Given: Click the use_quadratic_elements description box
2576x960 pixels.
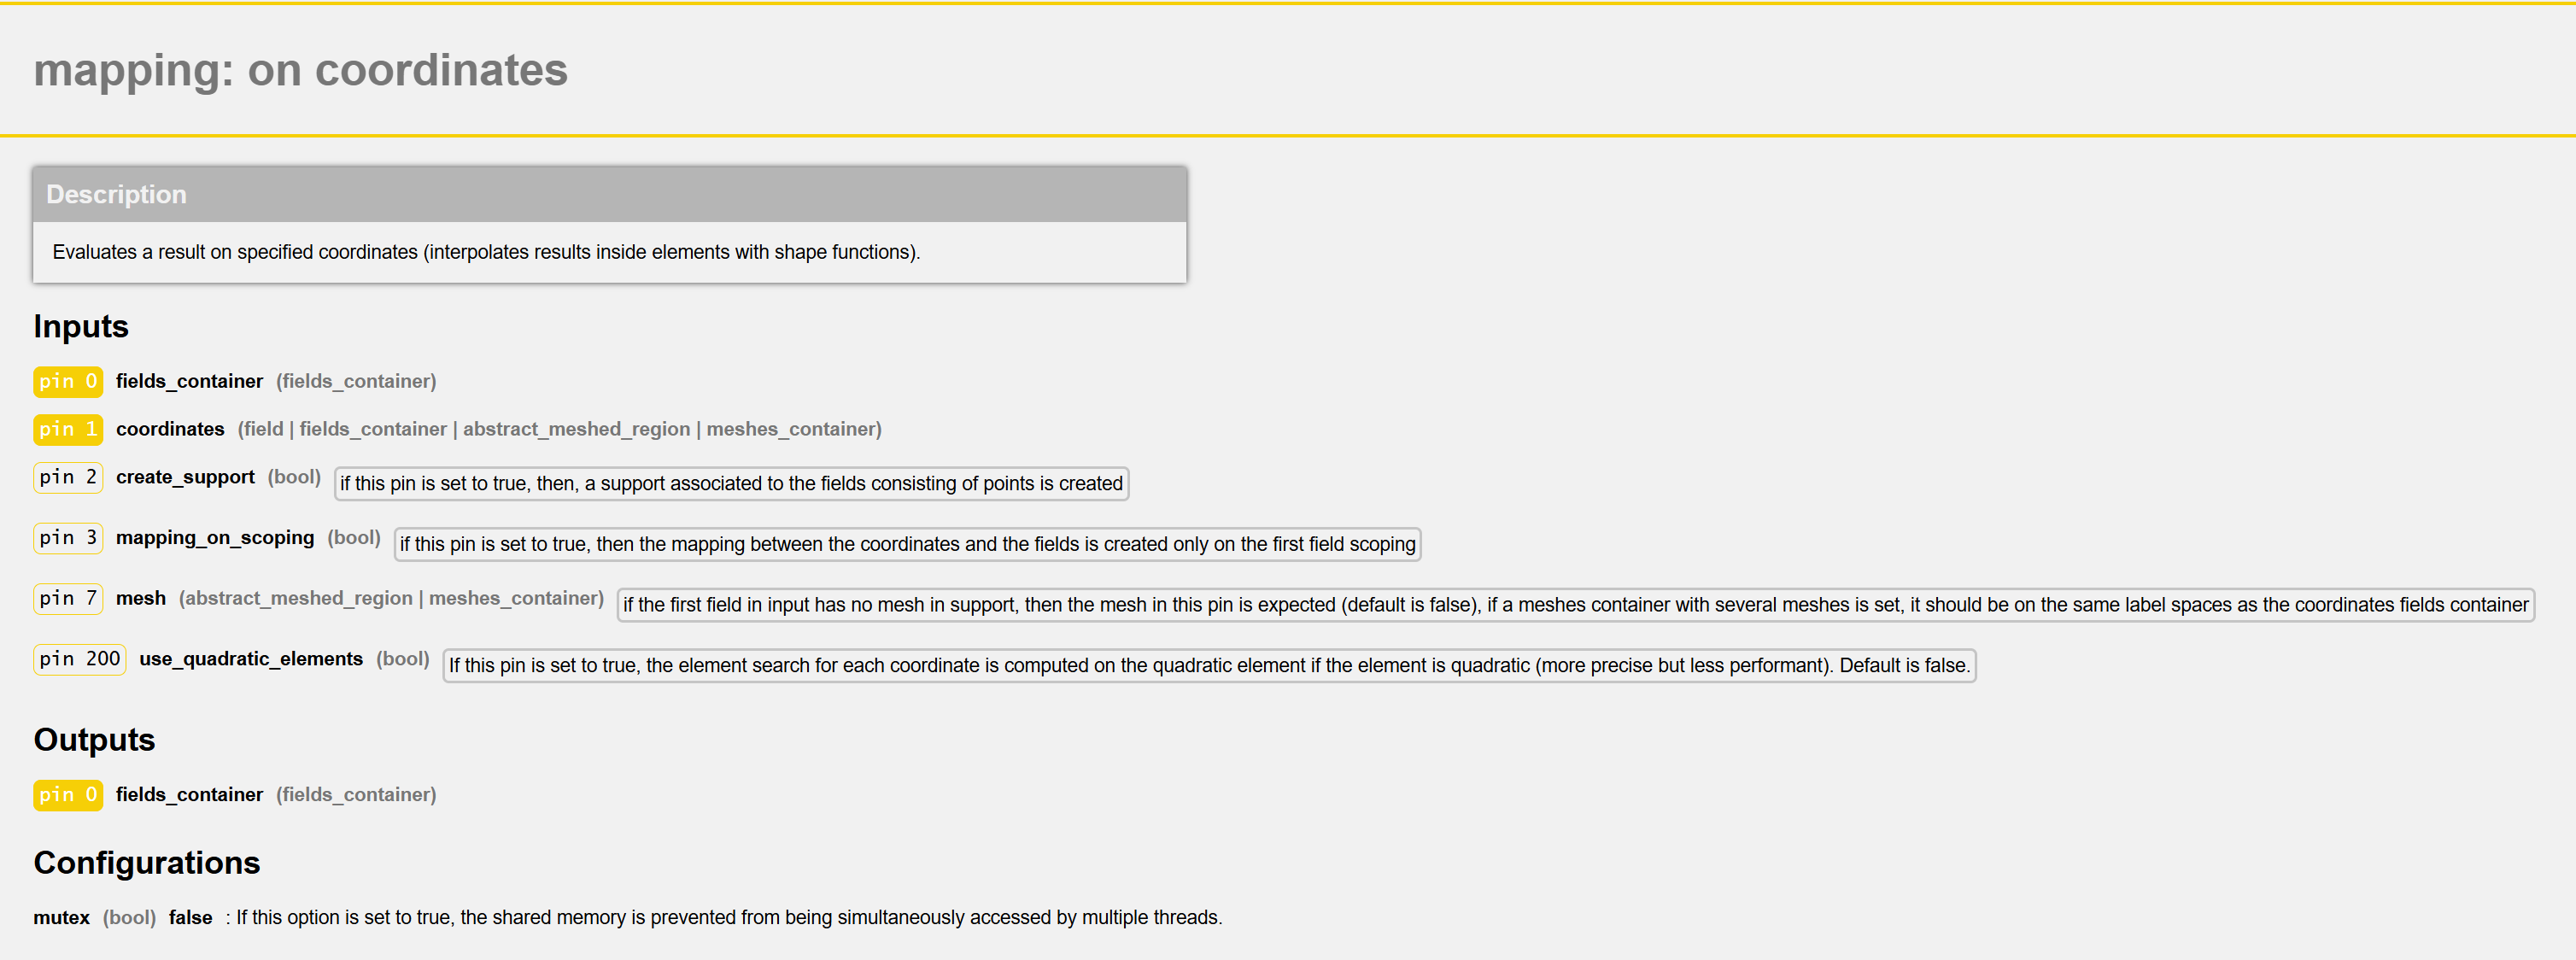Looking at the screenshot, I should [x=1209, y=665].
